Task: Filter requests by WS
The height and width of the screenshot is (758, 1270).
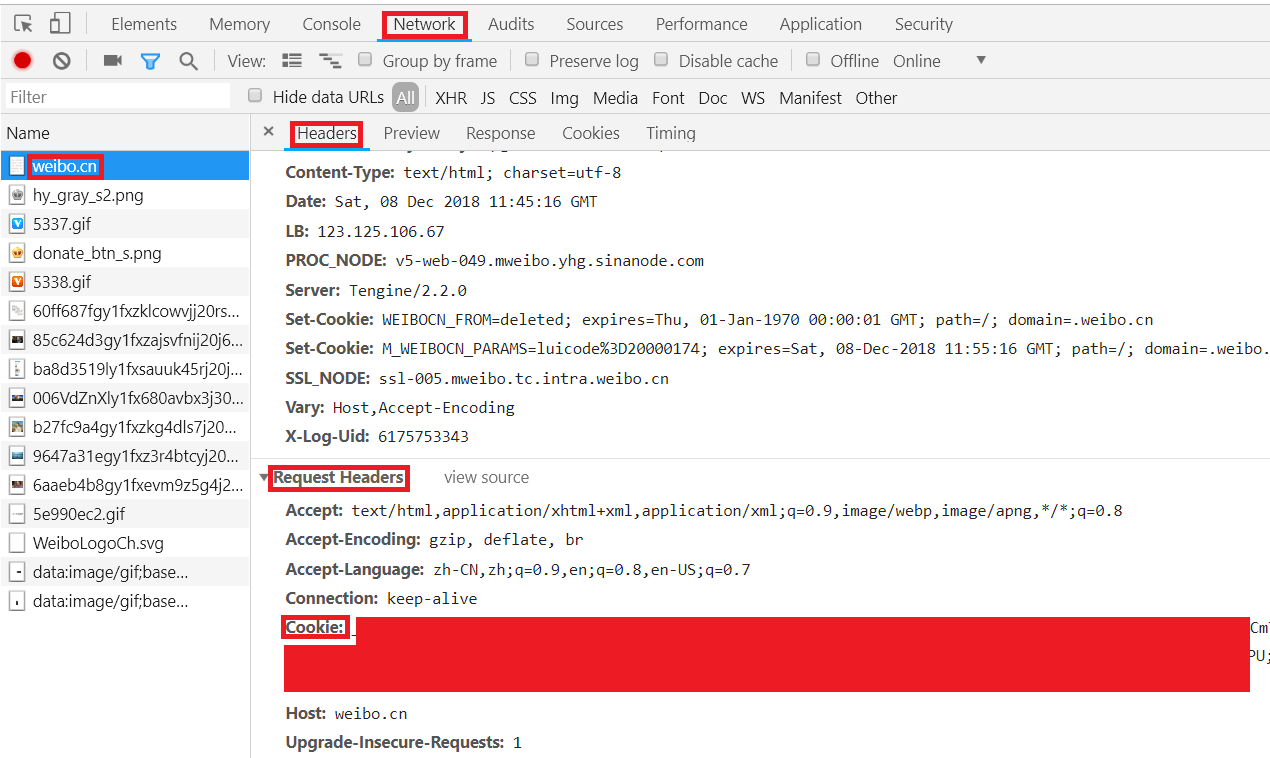Action: click(x=753, y=98)
